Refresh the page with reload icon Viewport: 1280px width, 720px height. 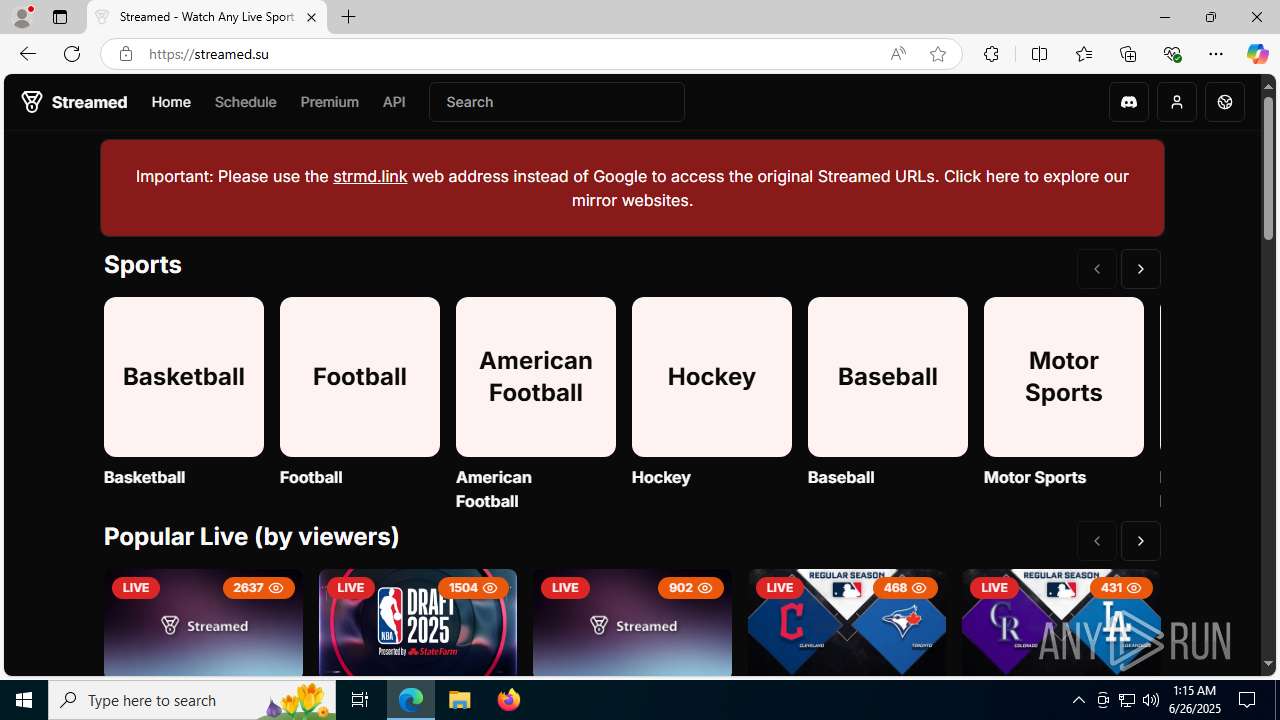(x=72, y=54)
